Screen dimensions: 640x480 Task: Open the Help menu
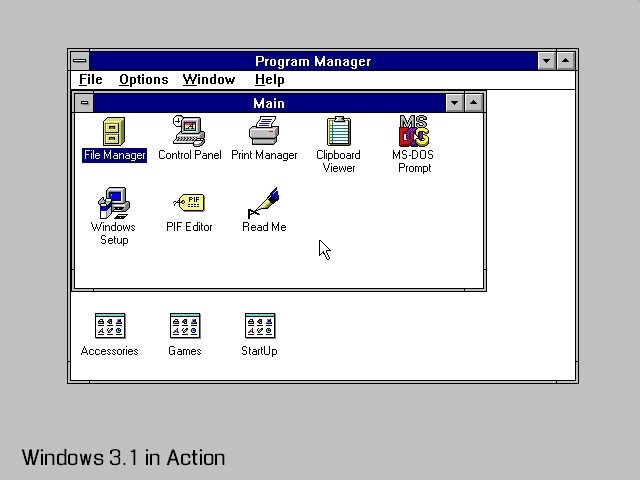pos(269,80)
